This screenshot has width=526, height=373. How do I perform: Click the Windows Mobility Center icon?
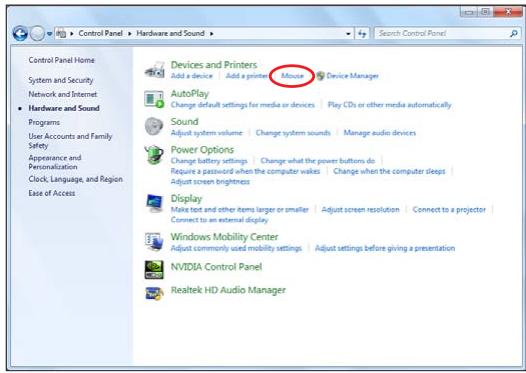[154, 242]
